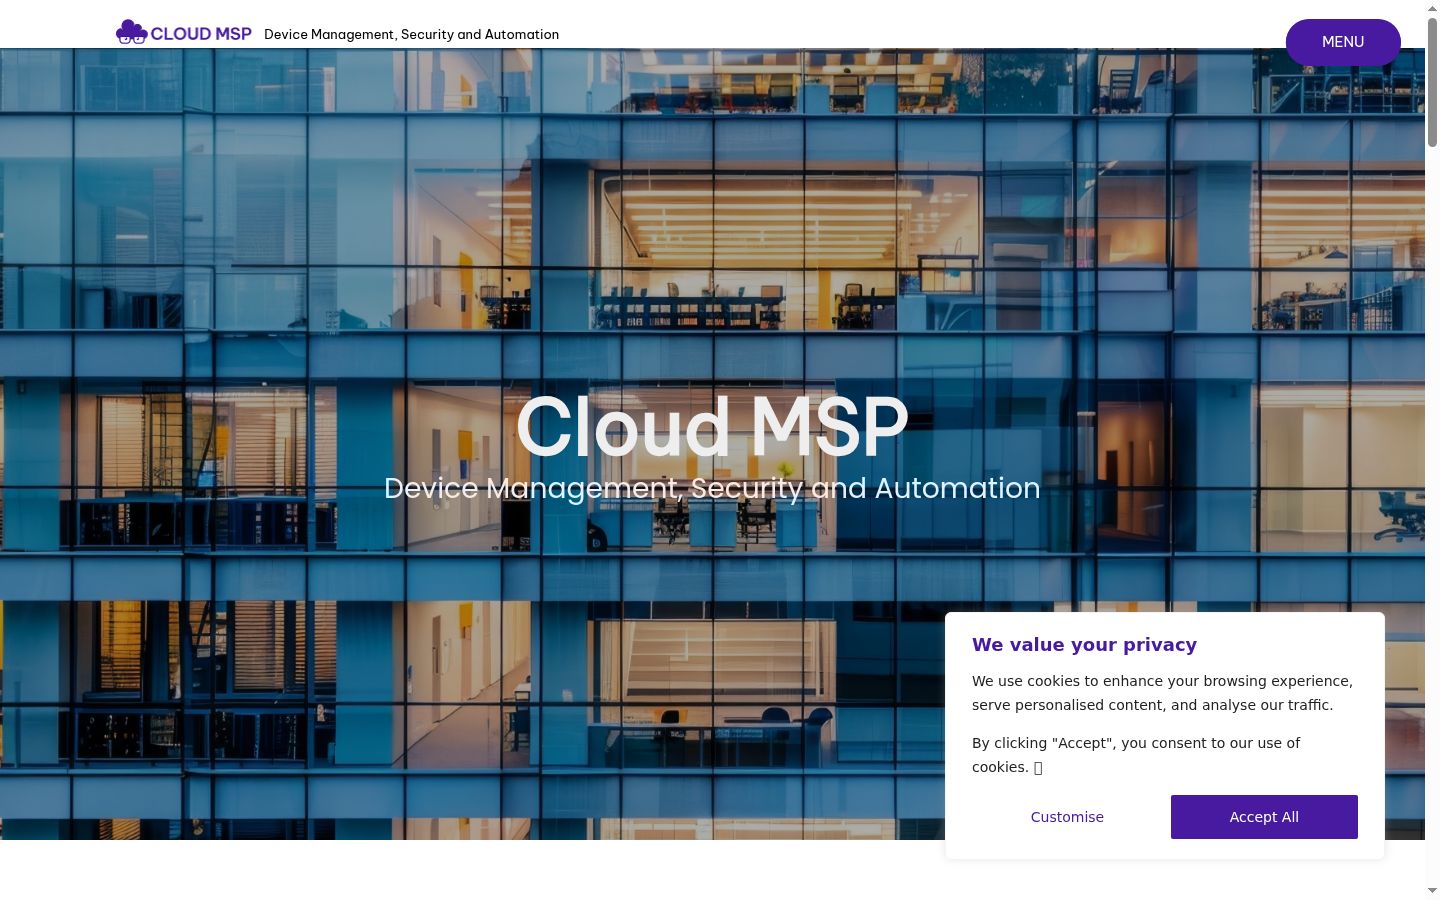Image resolution: width=1440 pixels, height=900 pixels.
Task: Open the MENU button
Action: click(x=1343, y=42)
